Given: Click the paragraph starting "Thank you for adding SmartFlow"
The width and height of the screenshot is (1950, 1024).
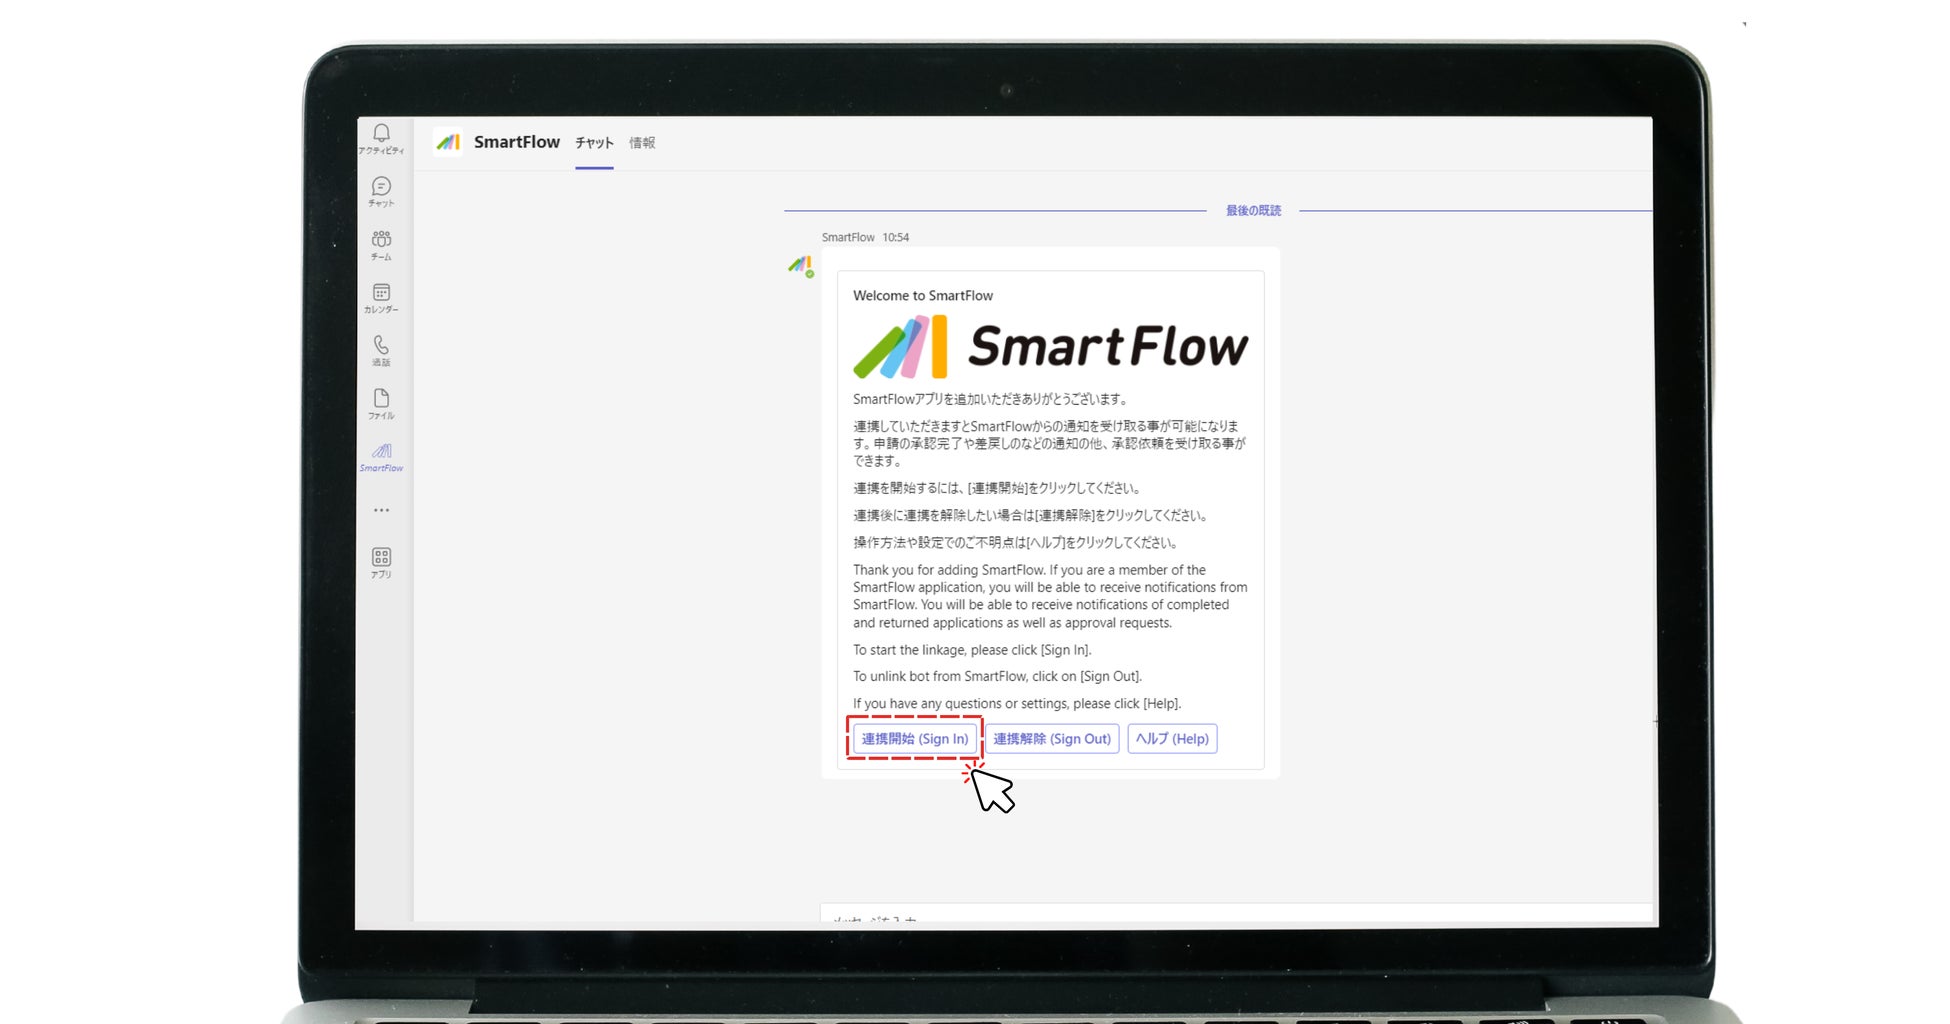Looking at the screenshot, I should pyautogui.click(x=1050, y=596).
